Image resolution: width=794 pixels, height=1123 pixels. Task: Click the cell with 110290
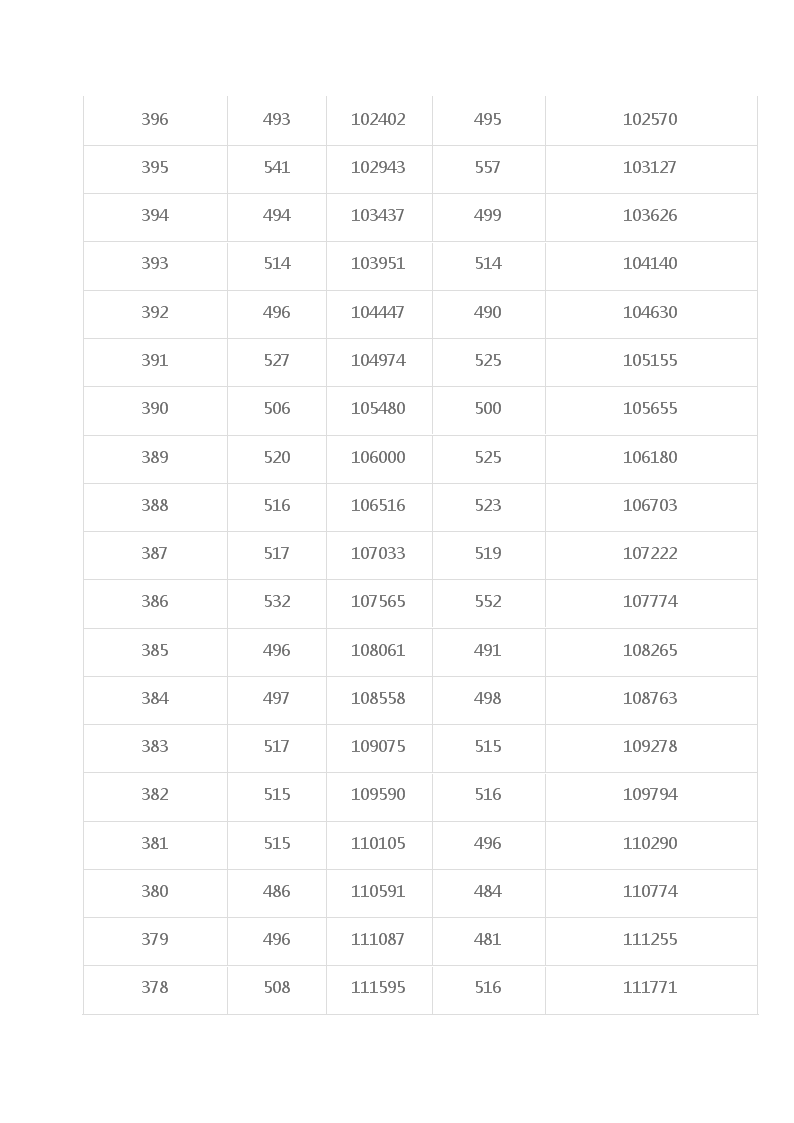pos(651,844)
